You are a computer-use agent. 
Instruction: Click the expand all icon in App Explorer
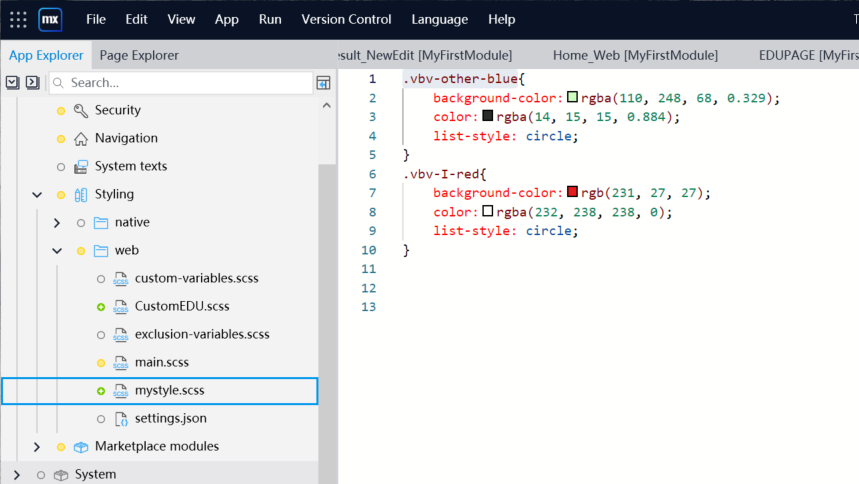[x=13, y=82]
